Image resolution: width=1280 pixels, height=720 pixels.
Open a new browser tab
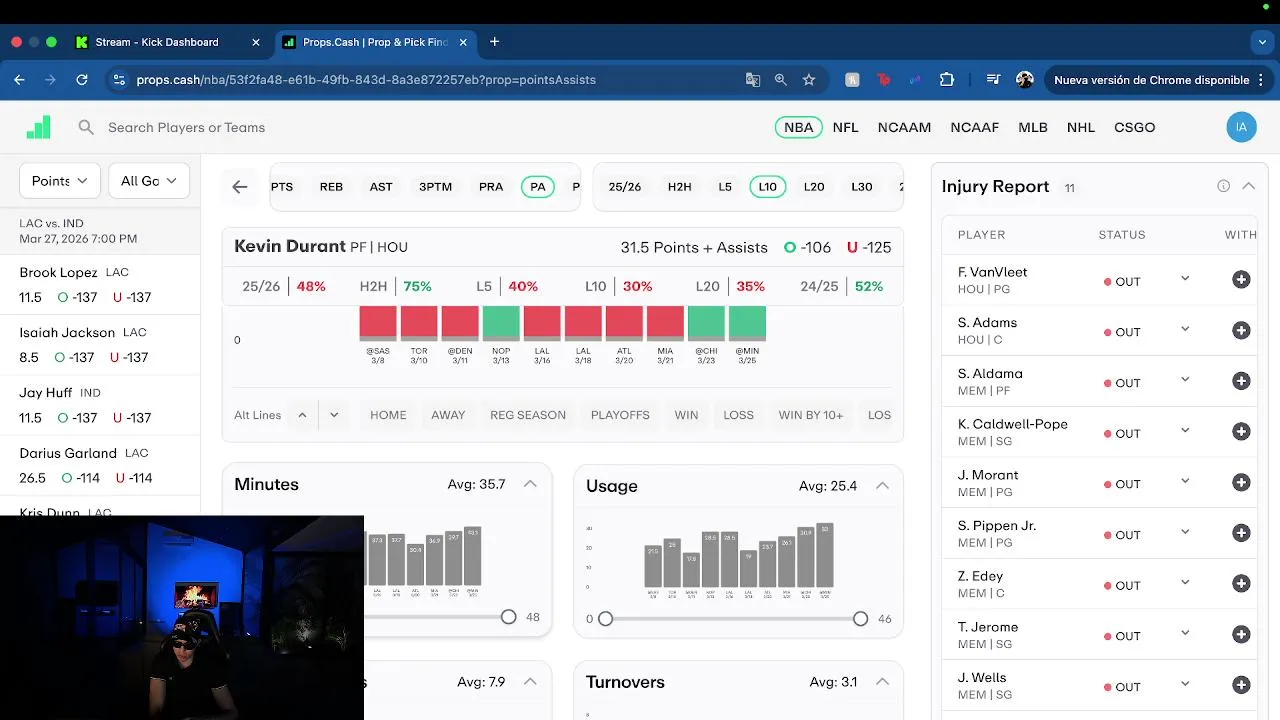(x=494, y=42)
